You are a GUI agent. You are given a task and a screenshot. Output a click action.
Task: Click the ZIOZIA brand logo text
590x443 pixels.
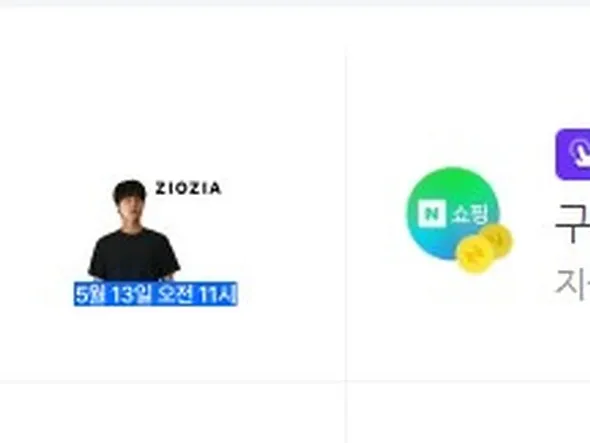point(188,188)
